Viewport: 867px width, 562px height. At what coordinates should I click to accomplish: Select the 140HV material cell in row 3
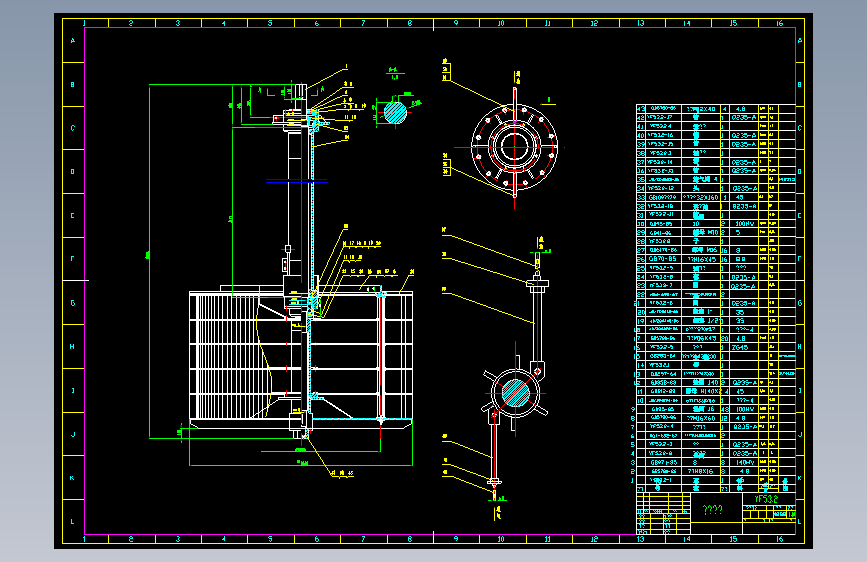[x=744, y=462]
